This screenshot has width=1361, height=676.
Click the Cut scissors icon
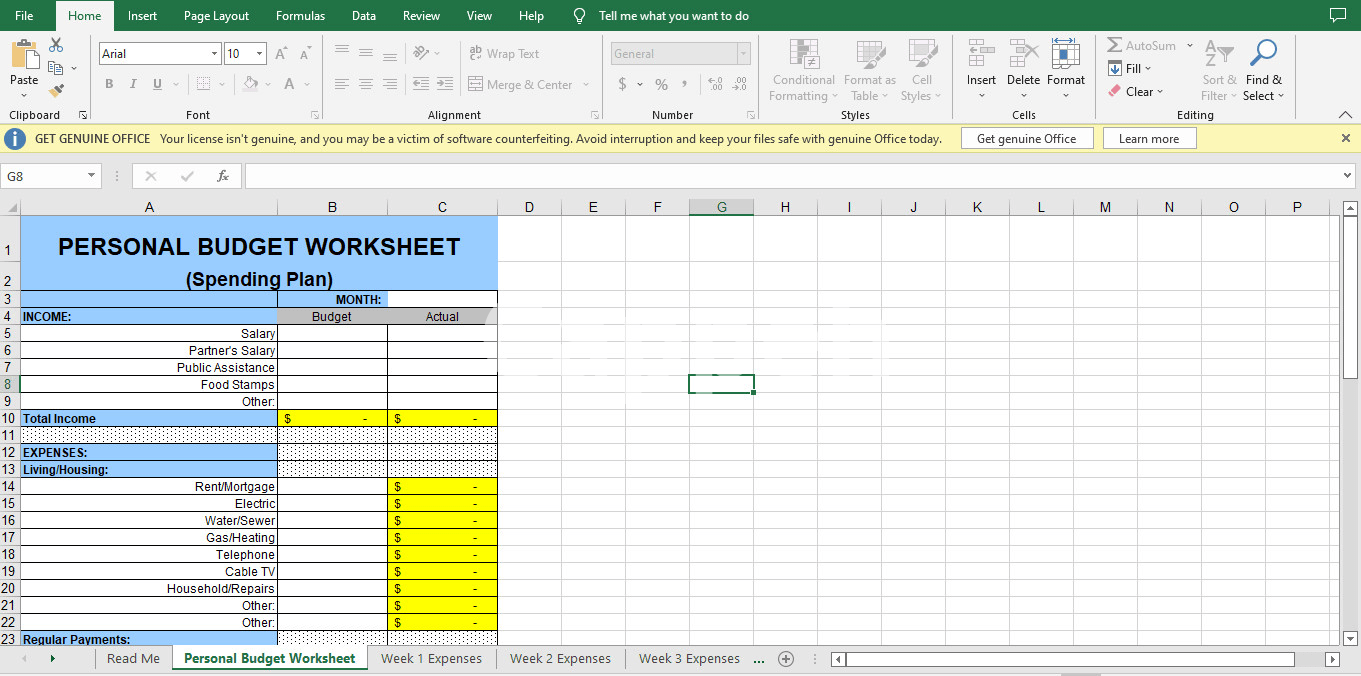coord(56,45)
